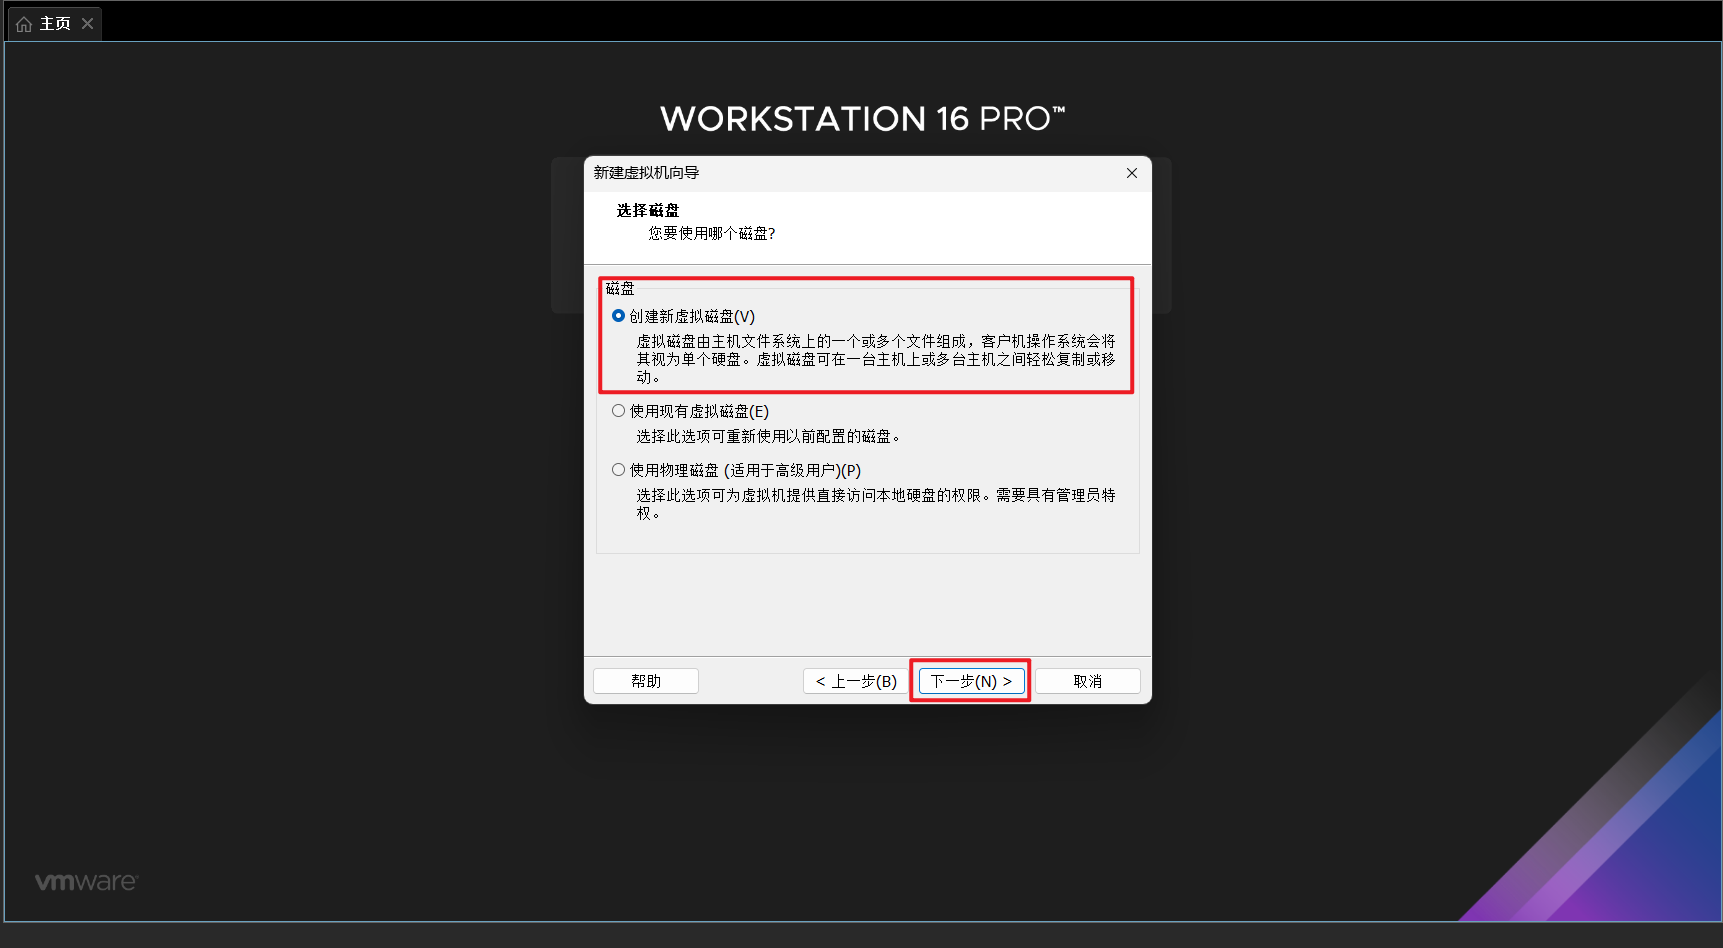This screenshot has width=1723, height=948.
Task: Switch to the 主页 tab
Action: [x=55, y=24]
